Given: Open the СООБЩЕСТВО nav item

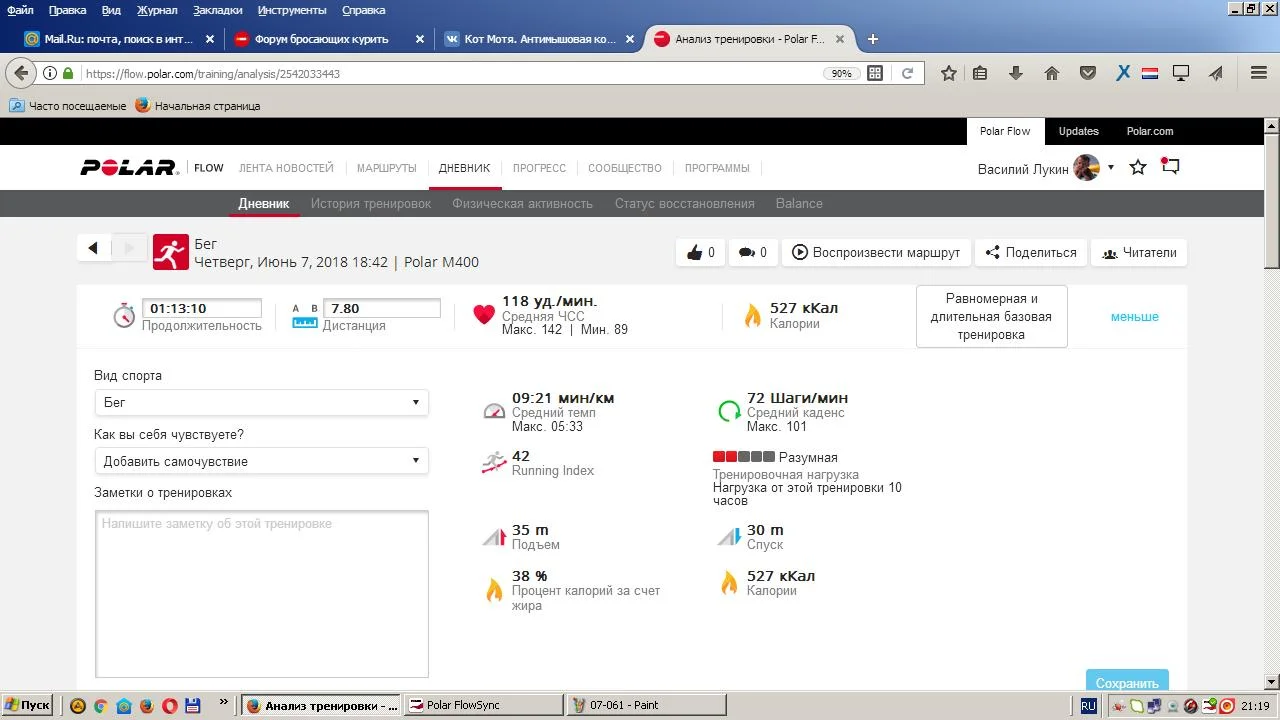Looking at the screenshot, I should (625, 168).
